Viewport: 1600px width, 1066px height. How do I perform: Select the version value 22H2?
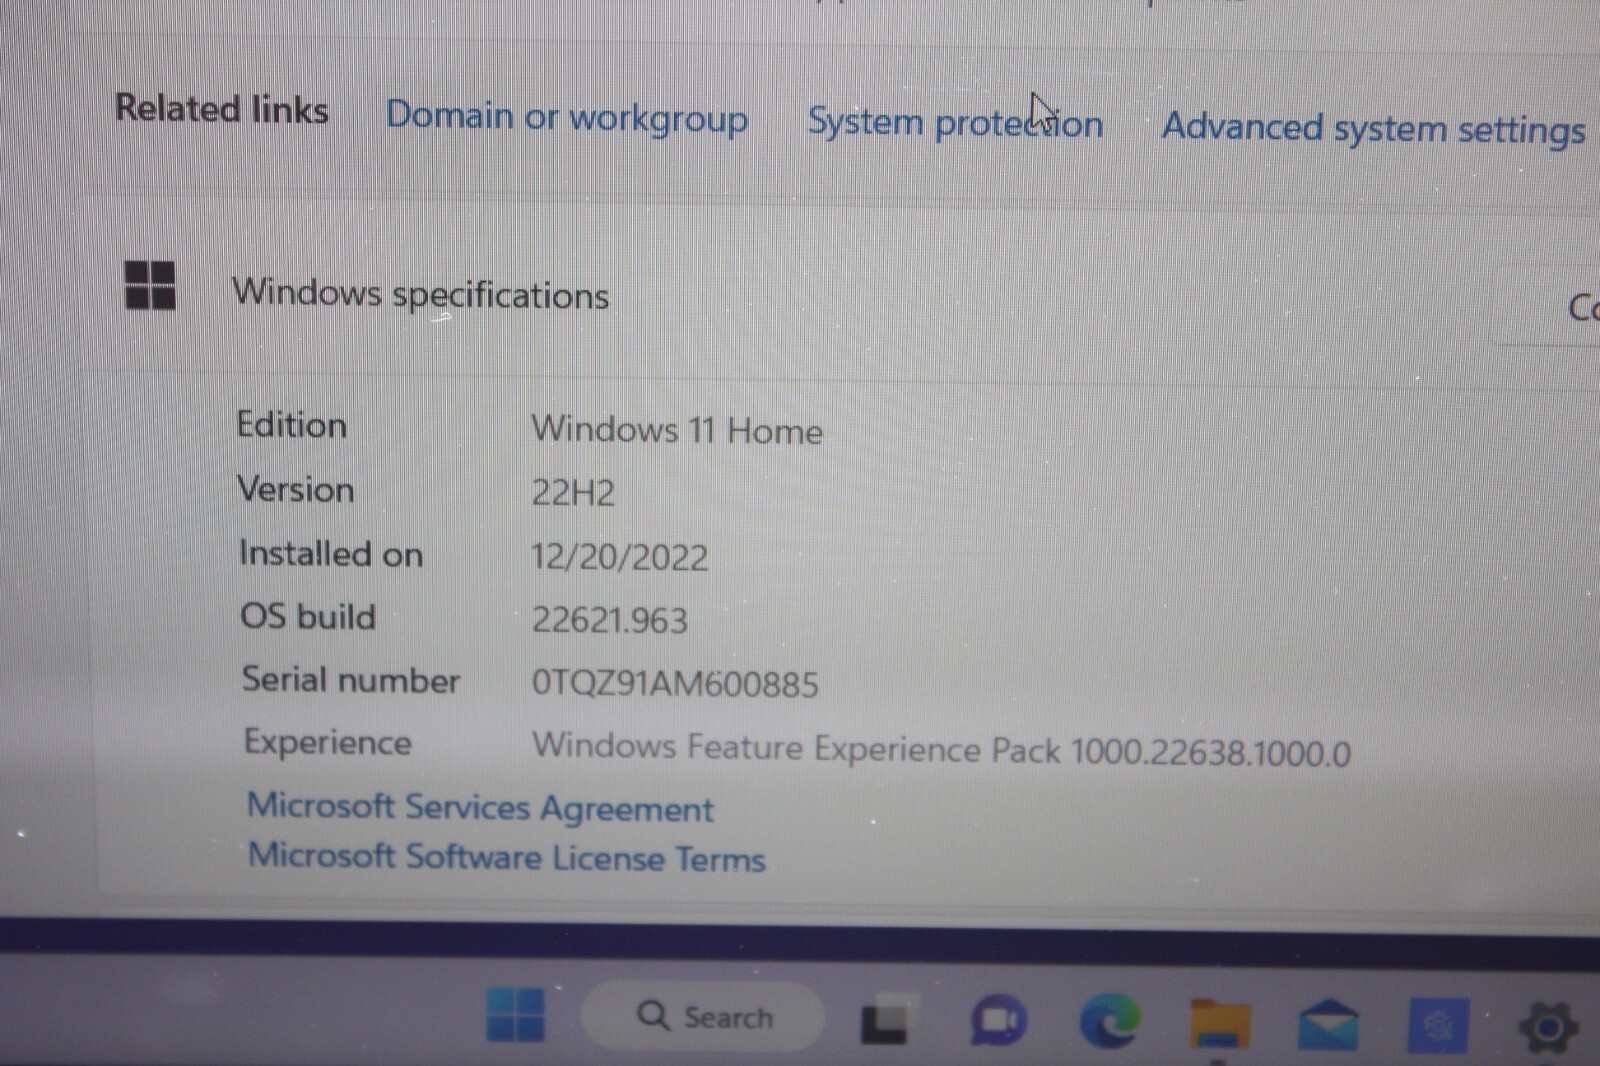573,493
